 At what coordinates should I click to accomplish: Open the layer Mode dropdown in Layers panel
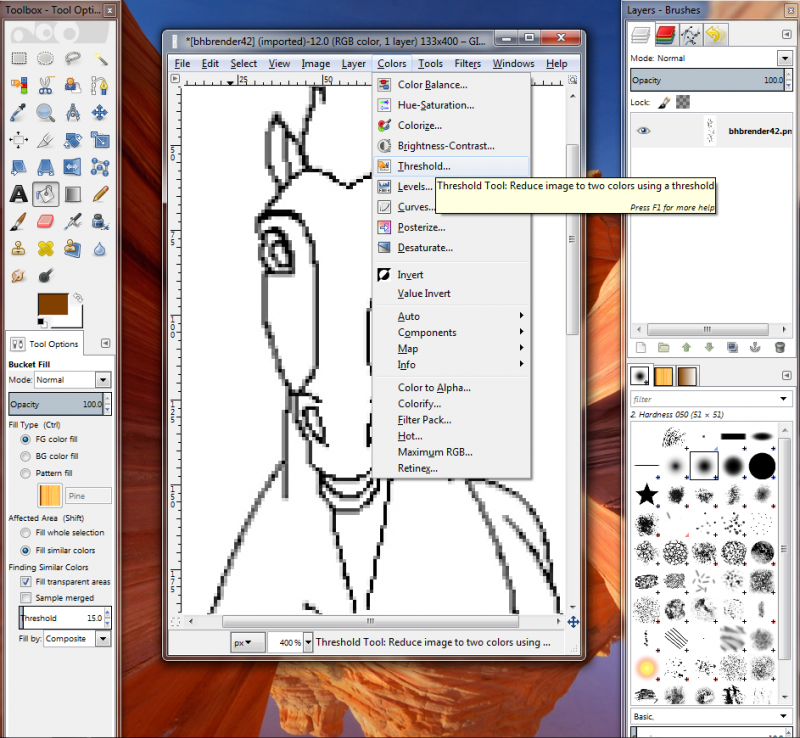coord(784,58)
